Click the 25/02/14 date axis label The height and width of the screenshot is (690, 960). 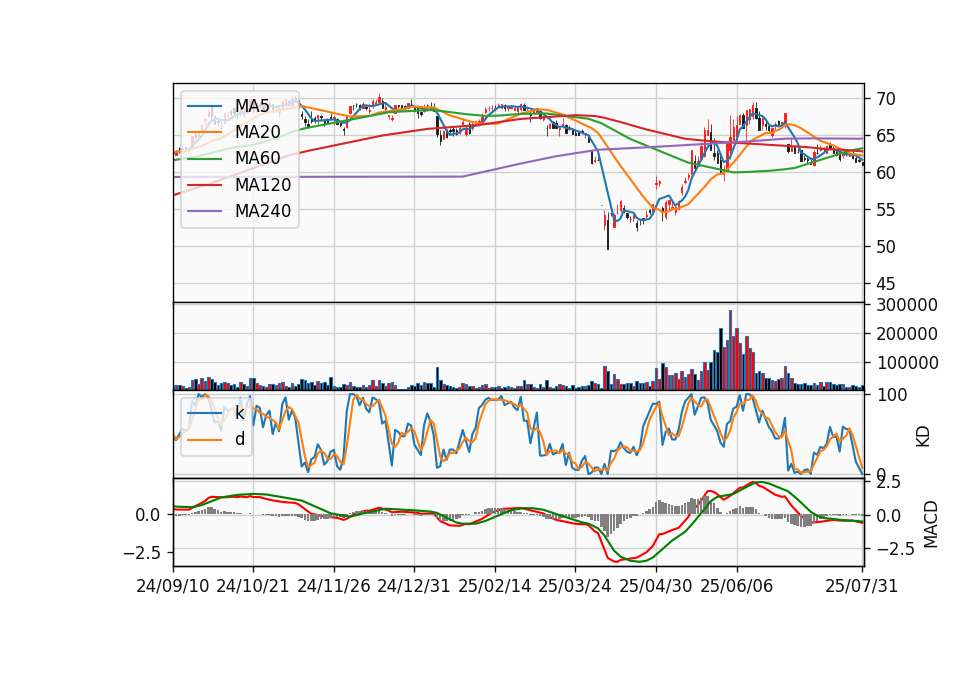click(495, 586)
